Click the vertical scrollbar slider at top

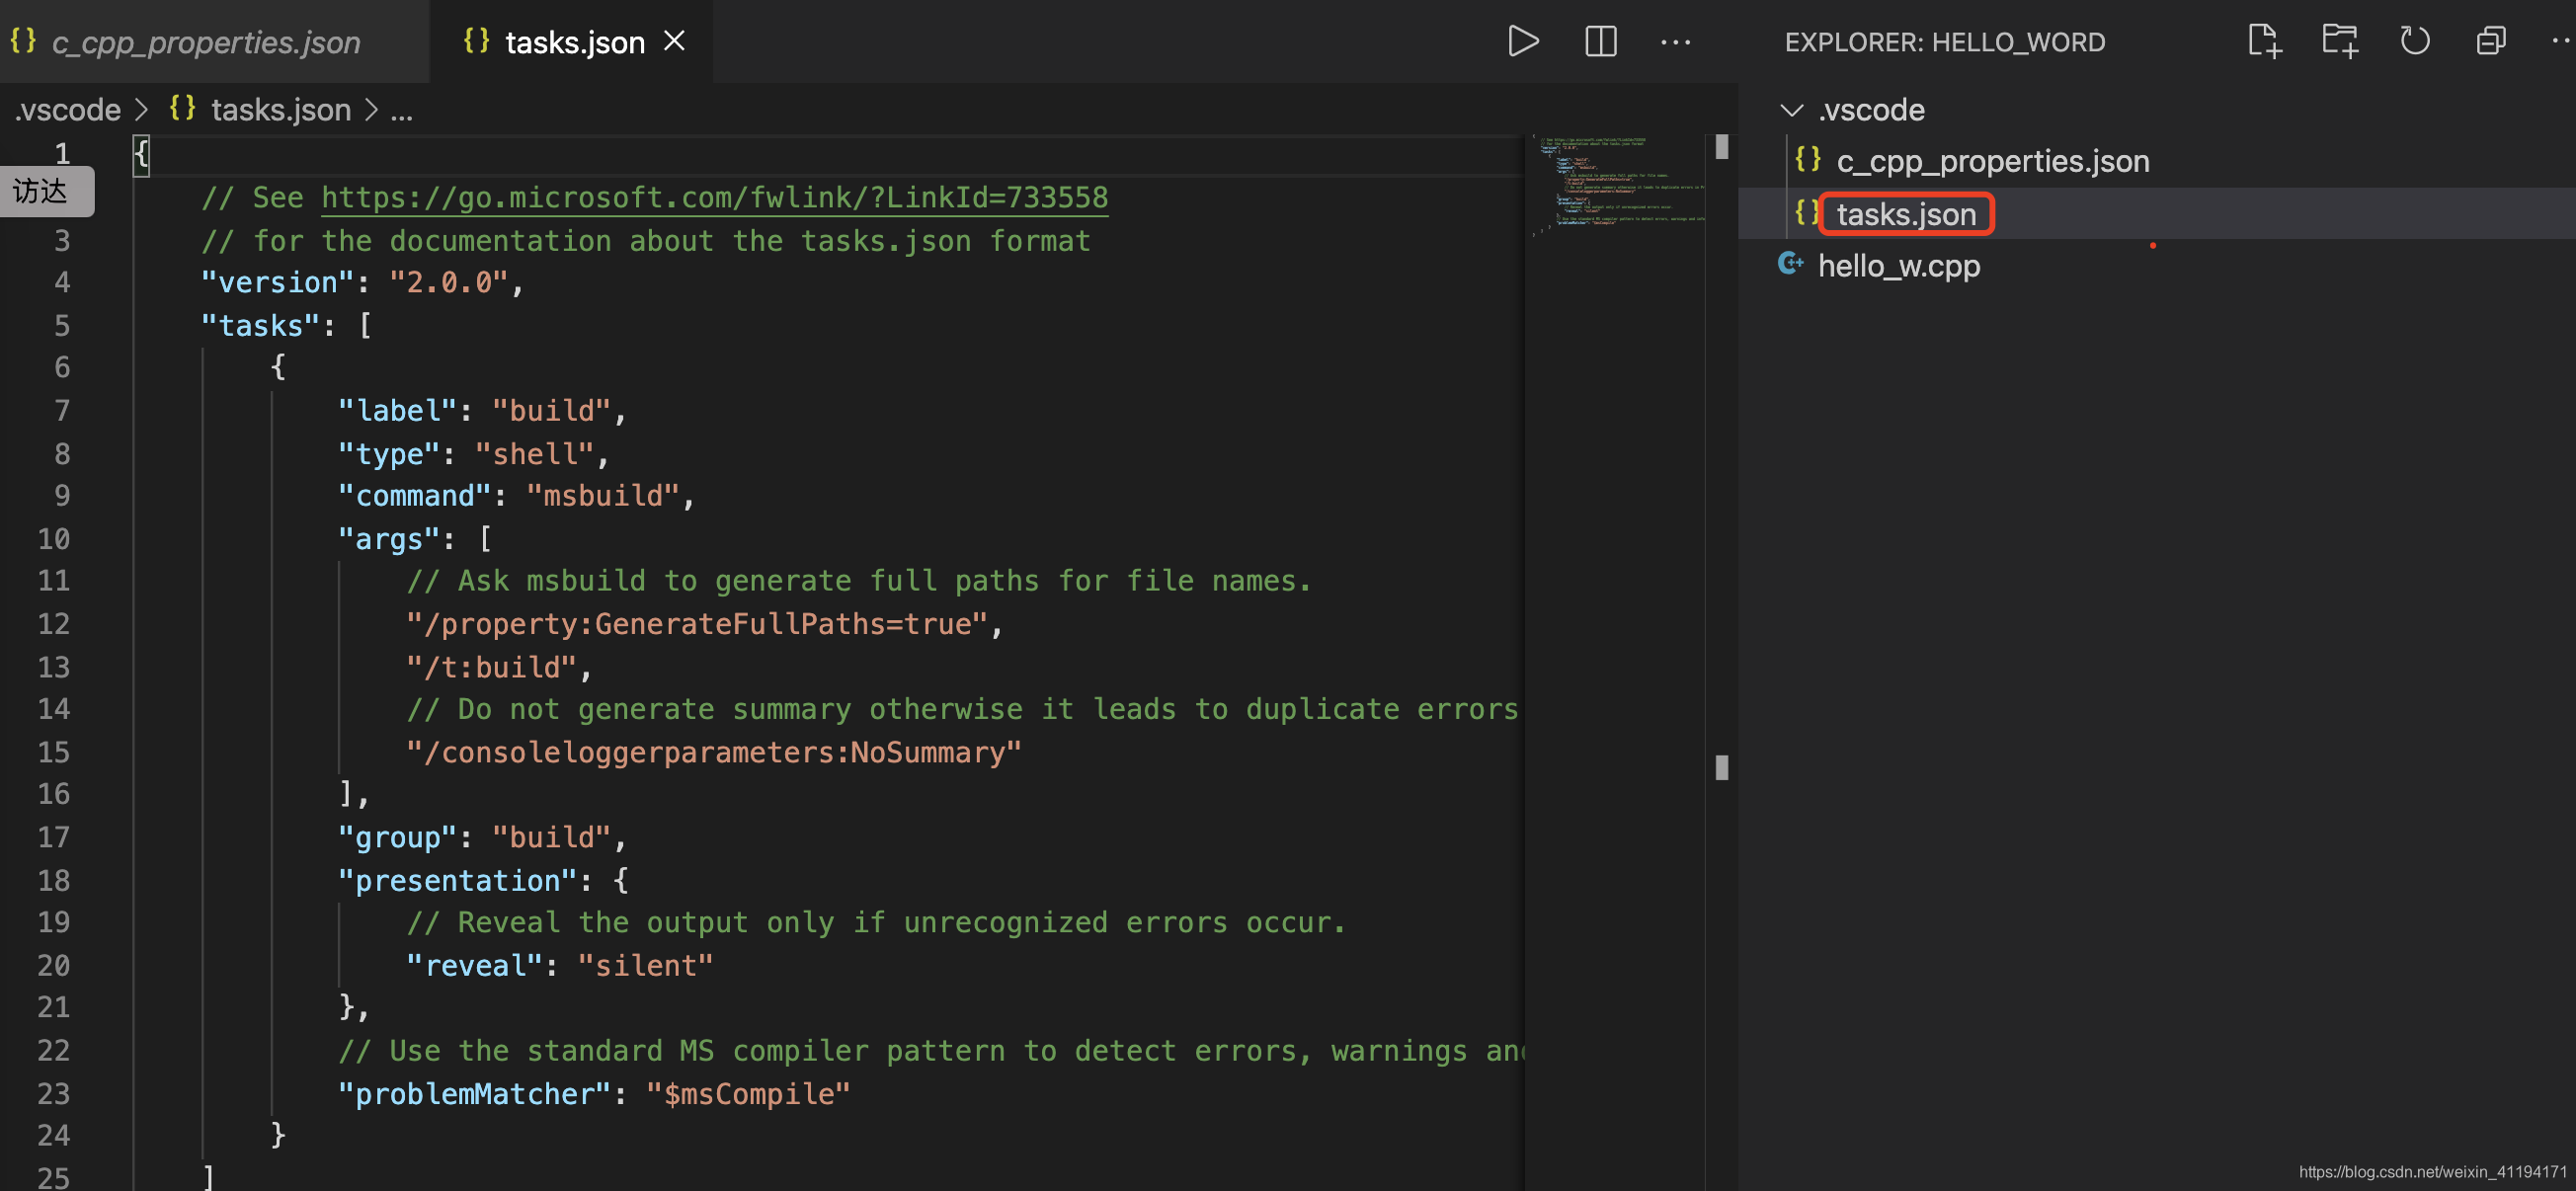(x=1721, y=147)
